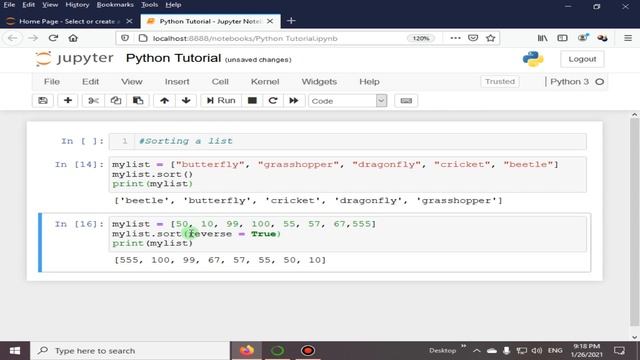This screenshot has height=360, width=640.
Task: Move selected cell up arrow
Action: coord(164,101)
